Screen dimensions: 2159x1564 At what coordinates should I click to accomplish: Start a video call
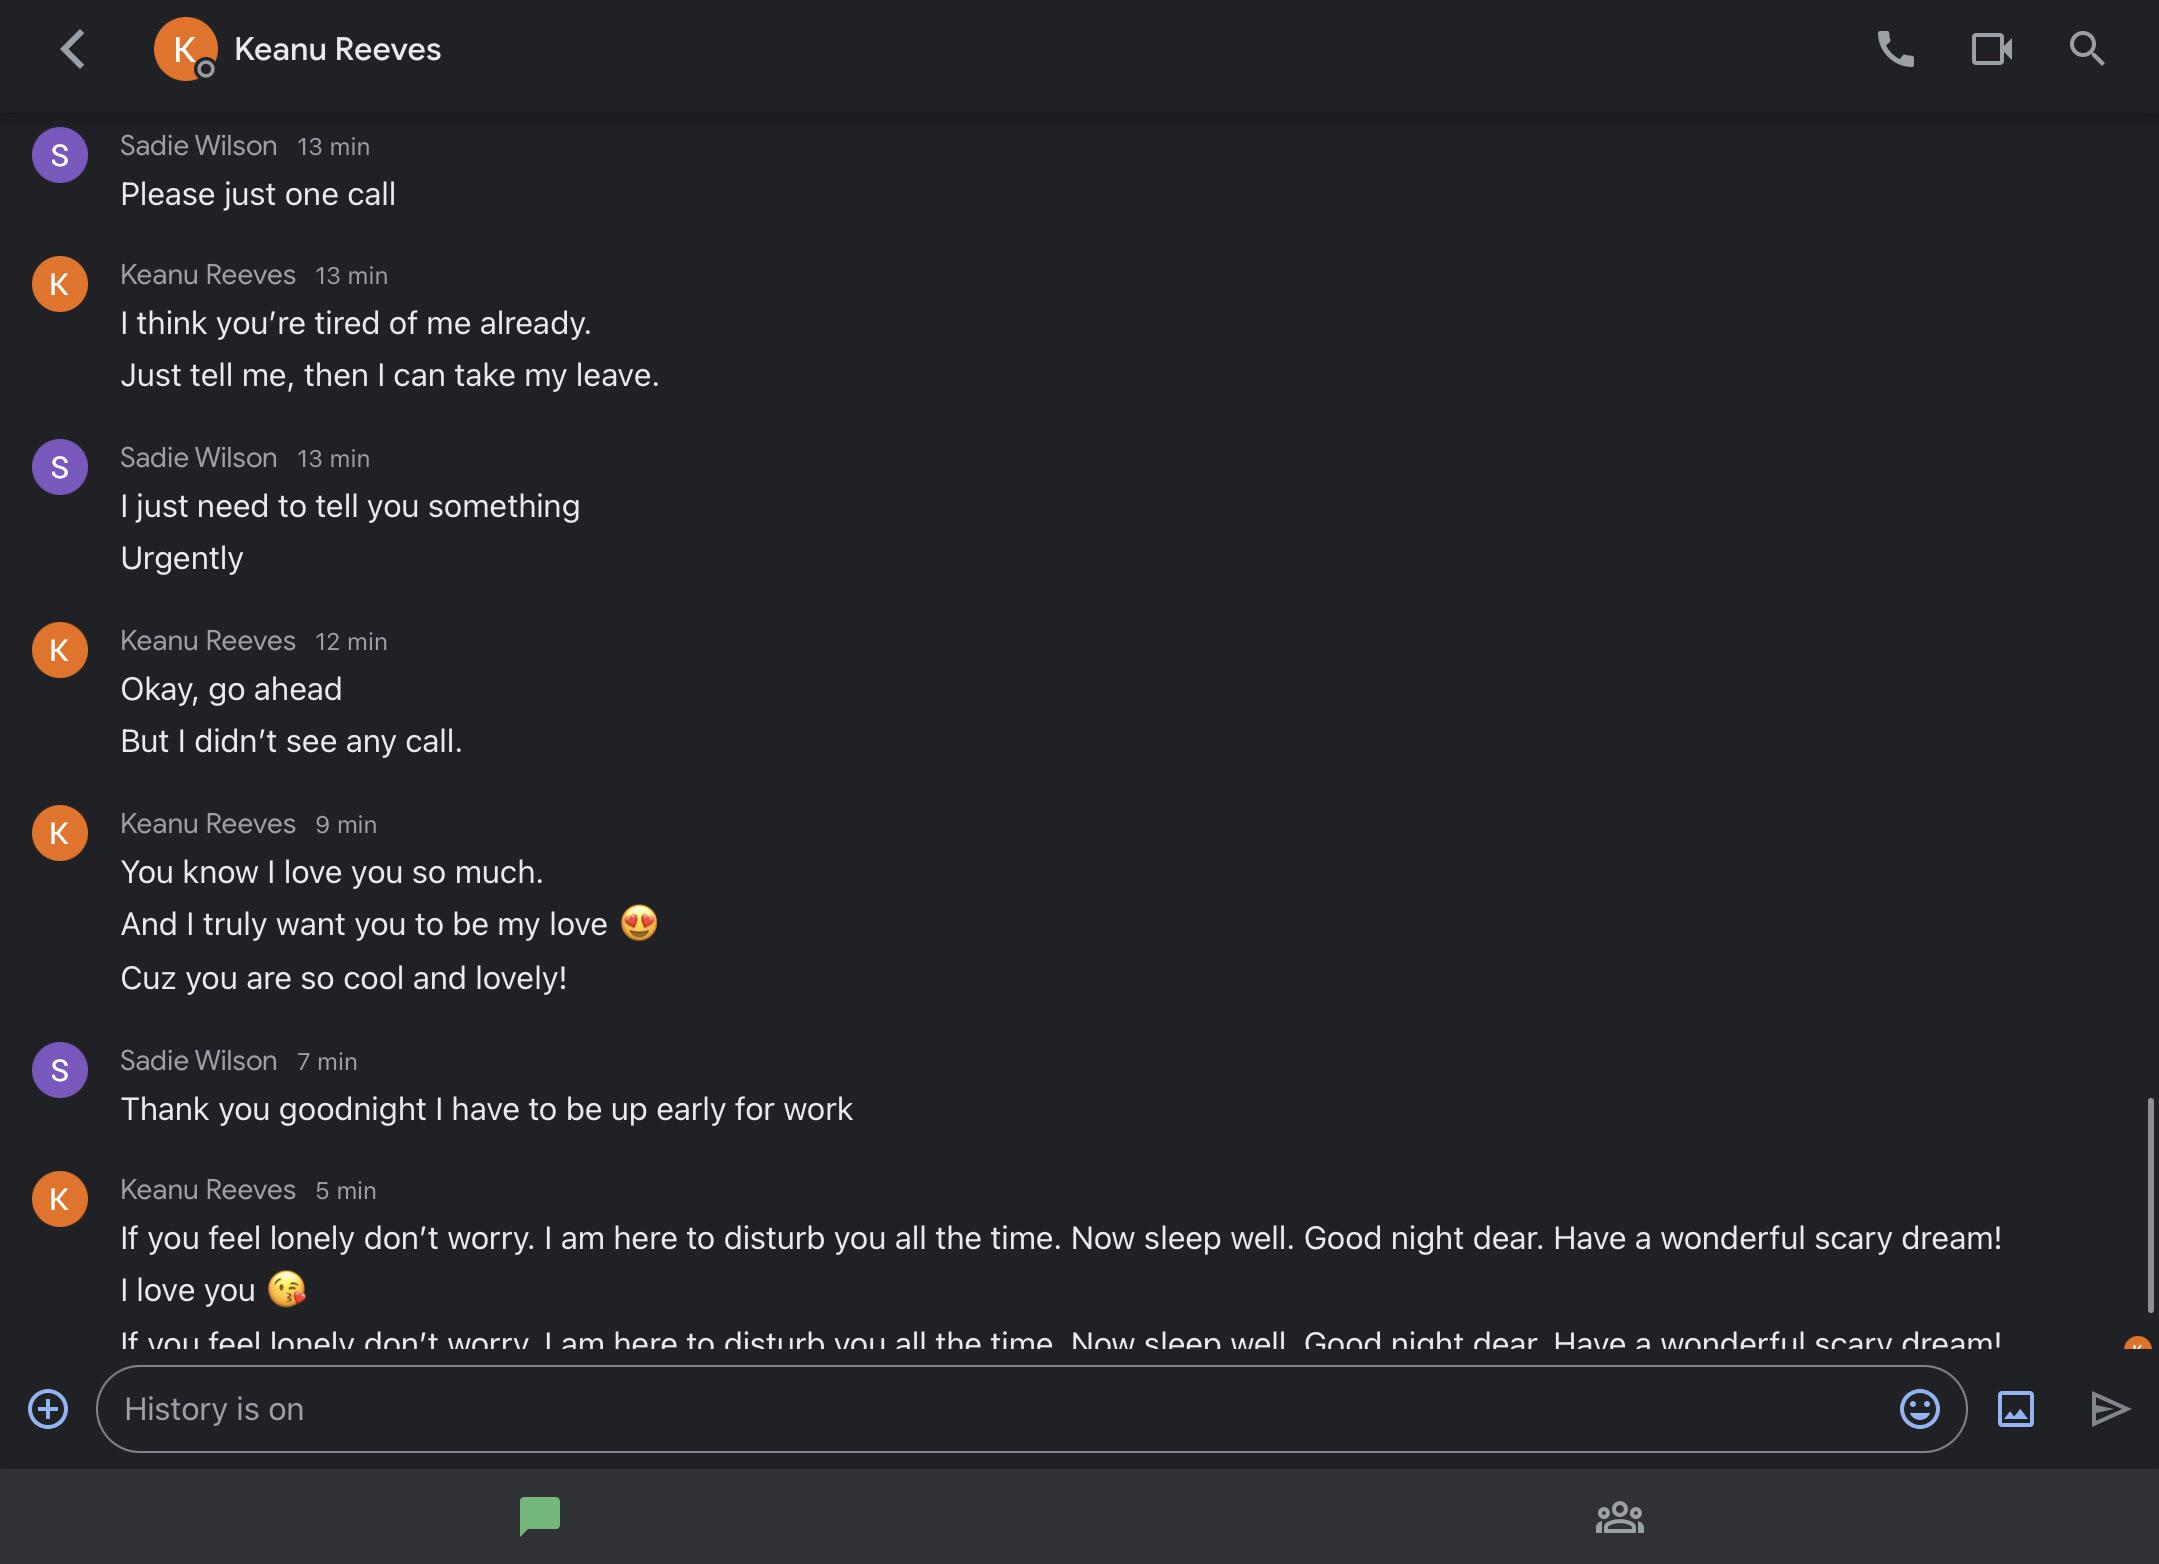1990,49
